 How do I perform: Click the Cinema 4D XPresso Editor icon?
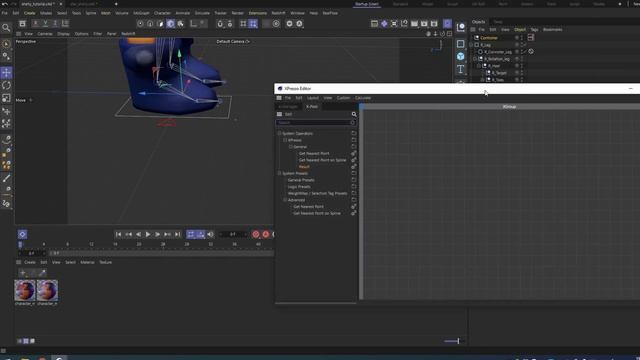280,88
